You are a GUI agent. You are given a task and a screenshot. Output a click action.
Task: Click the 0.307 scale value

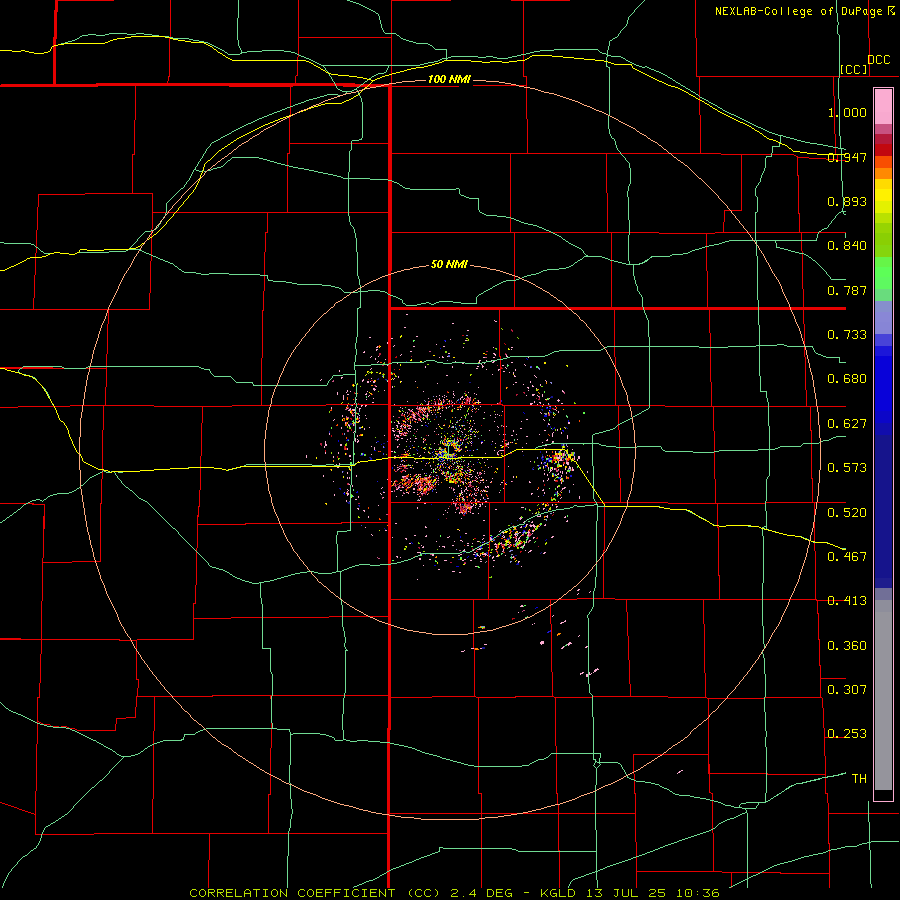[847, 689]
